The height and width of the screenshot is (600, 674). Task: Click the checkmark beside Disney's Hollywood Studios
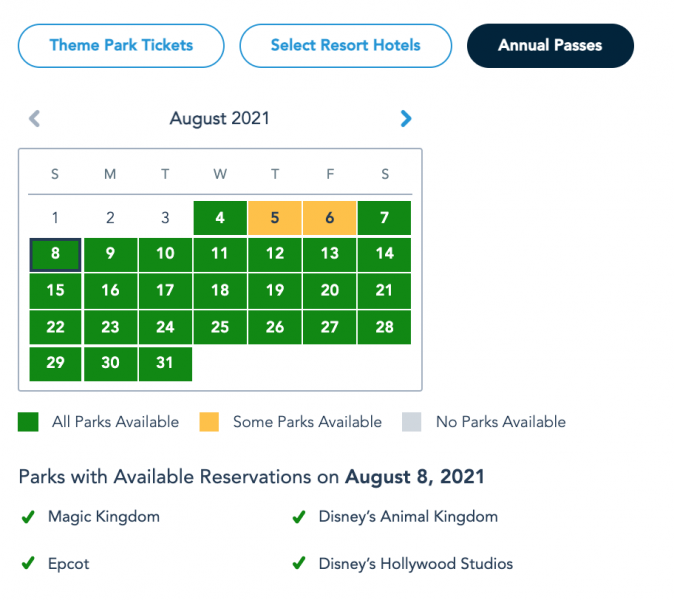coord(298,564)
